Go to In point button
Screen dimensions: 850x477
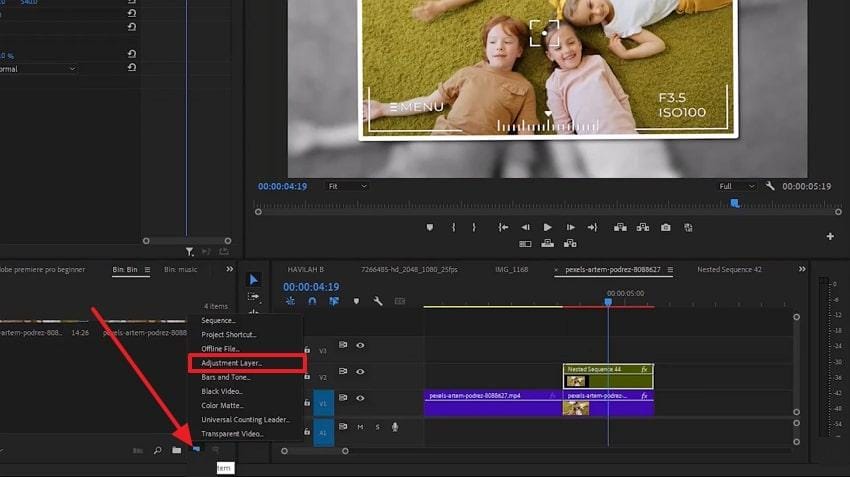coord(503,228)
